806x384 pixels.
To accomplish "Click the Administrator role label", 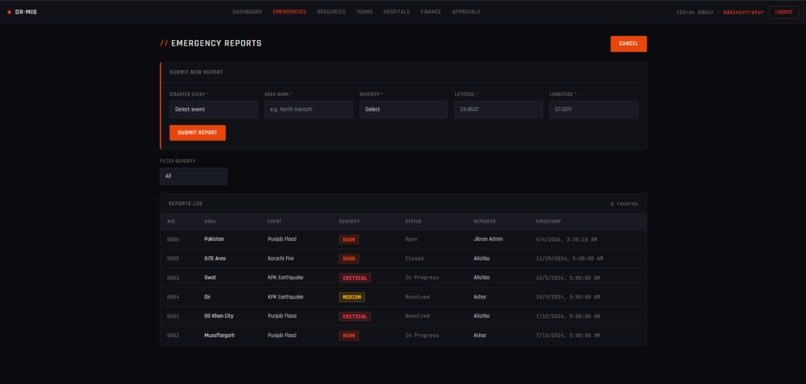I will (743, 12).
